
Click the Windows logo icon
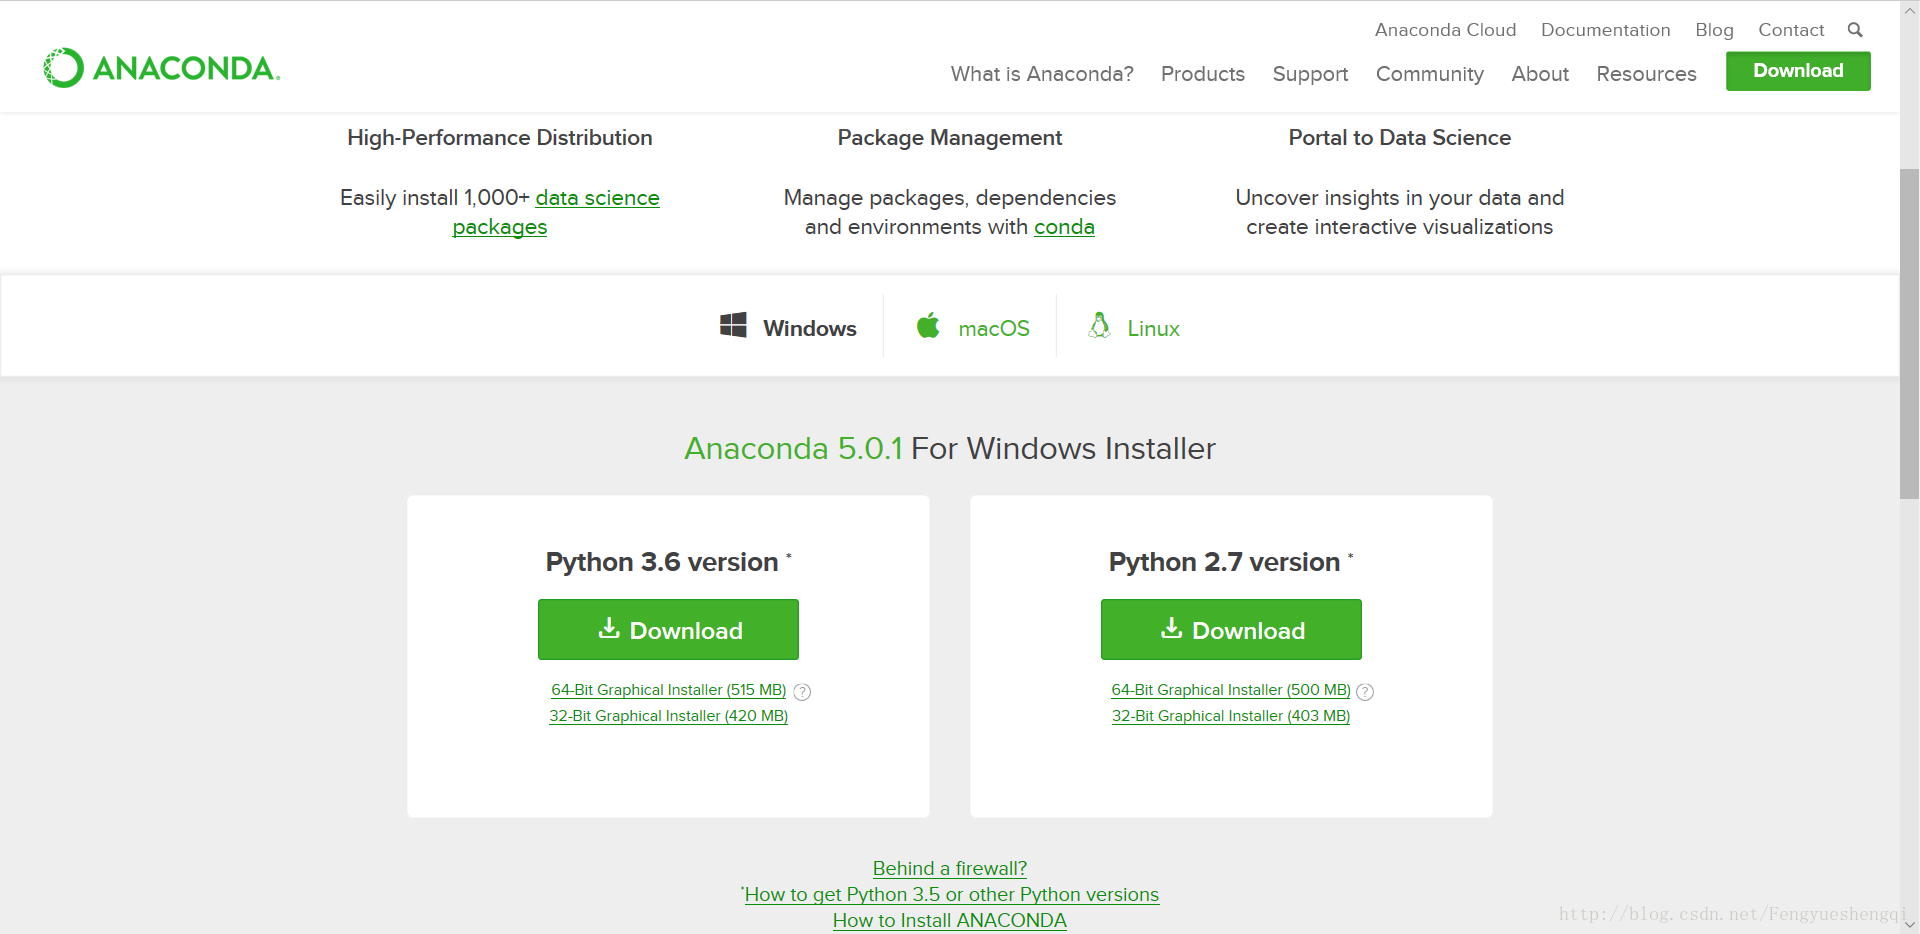[733, 325]
